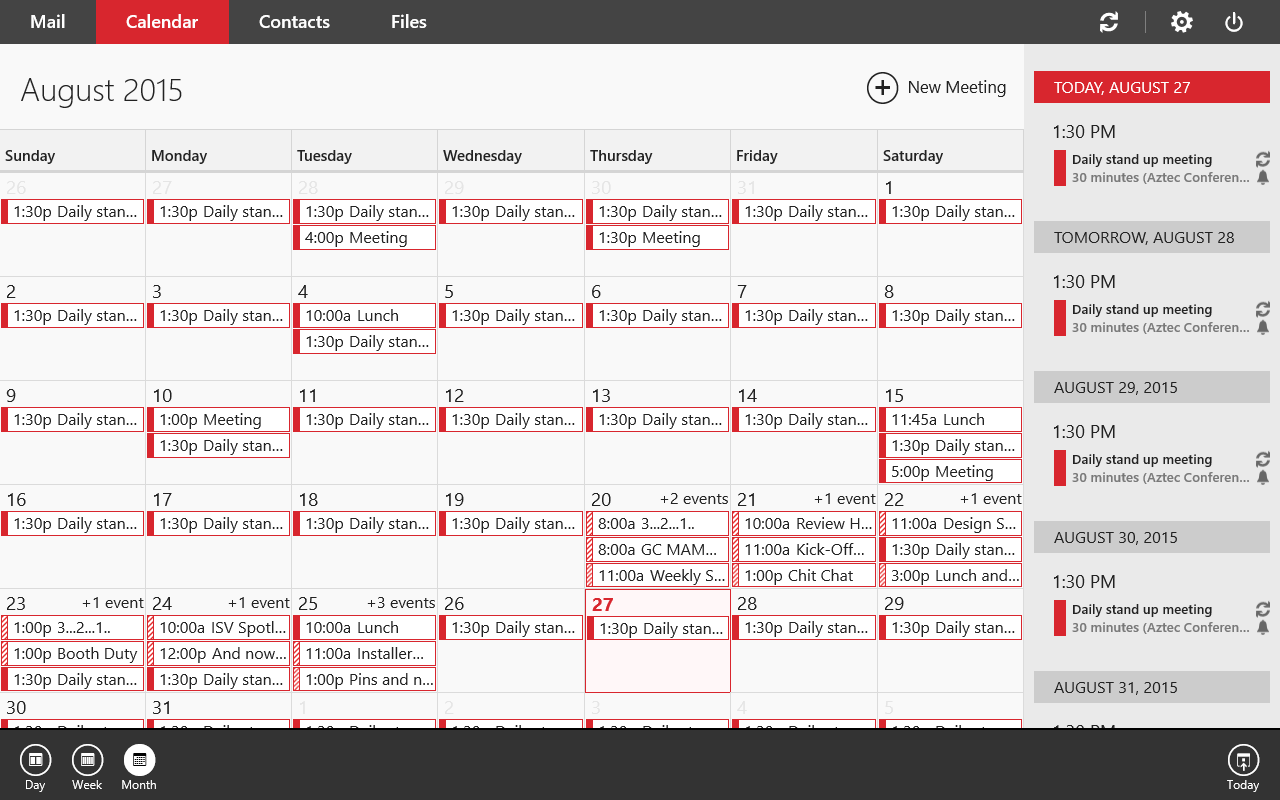Click reminder bell icon for today's stand up

[1262, 177]
